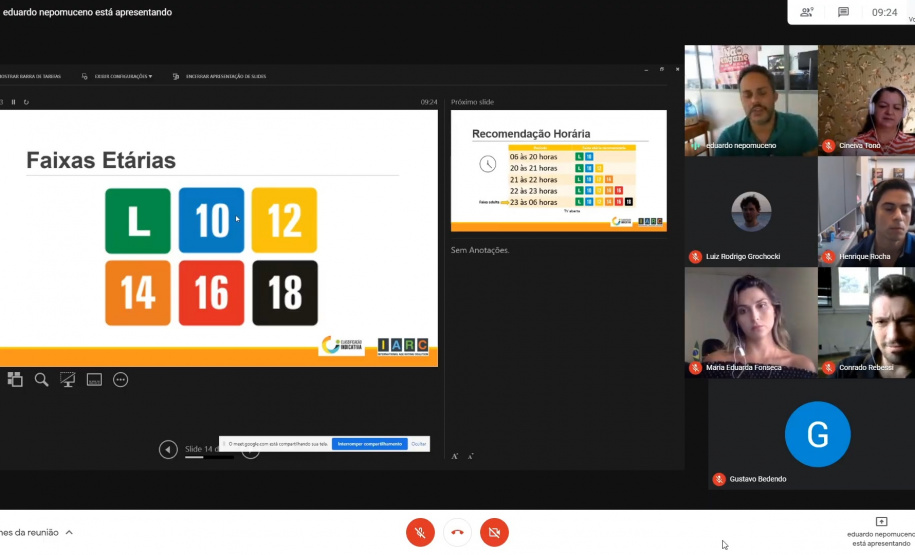Open the see-all-slides grid icon
Image resolution: width=915 pixels, height=555 pixels.
pos(15,379)
